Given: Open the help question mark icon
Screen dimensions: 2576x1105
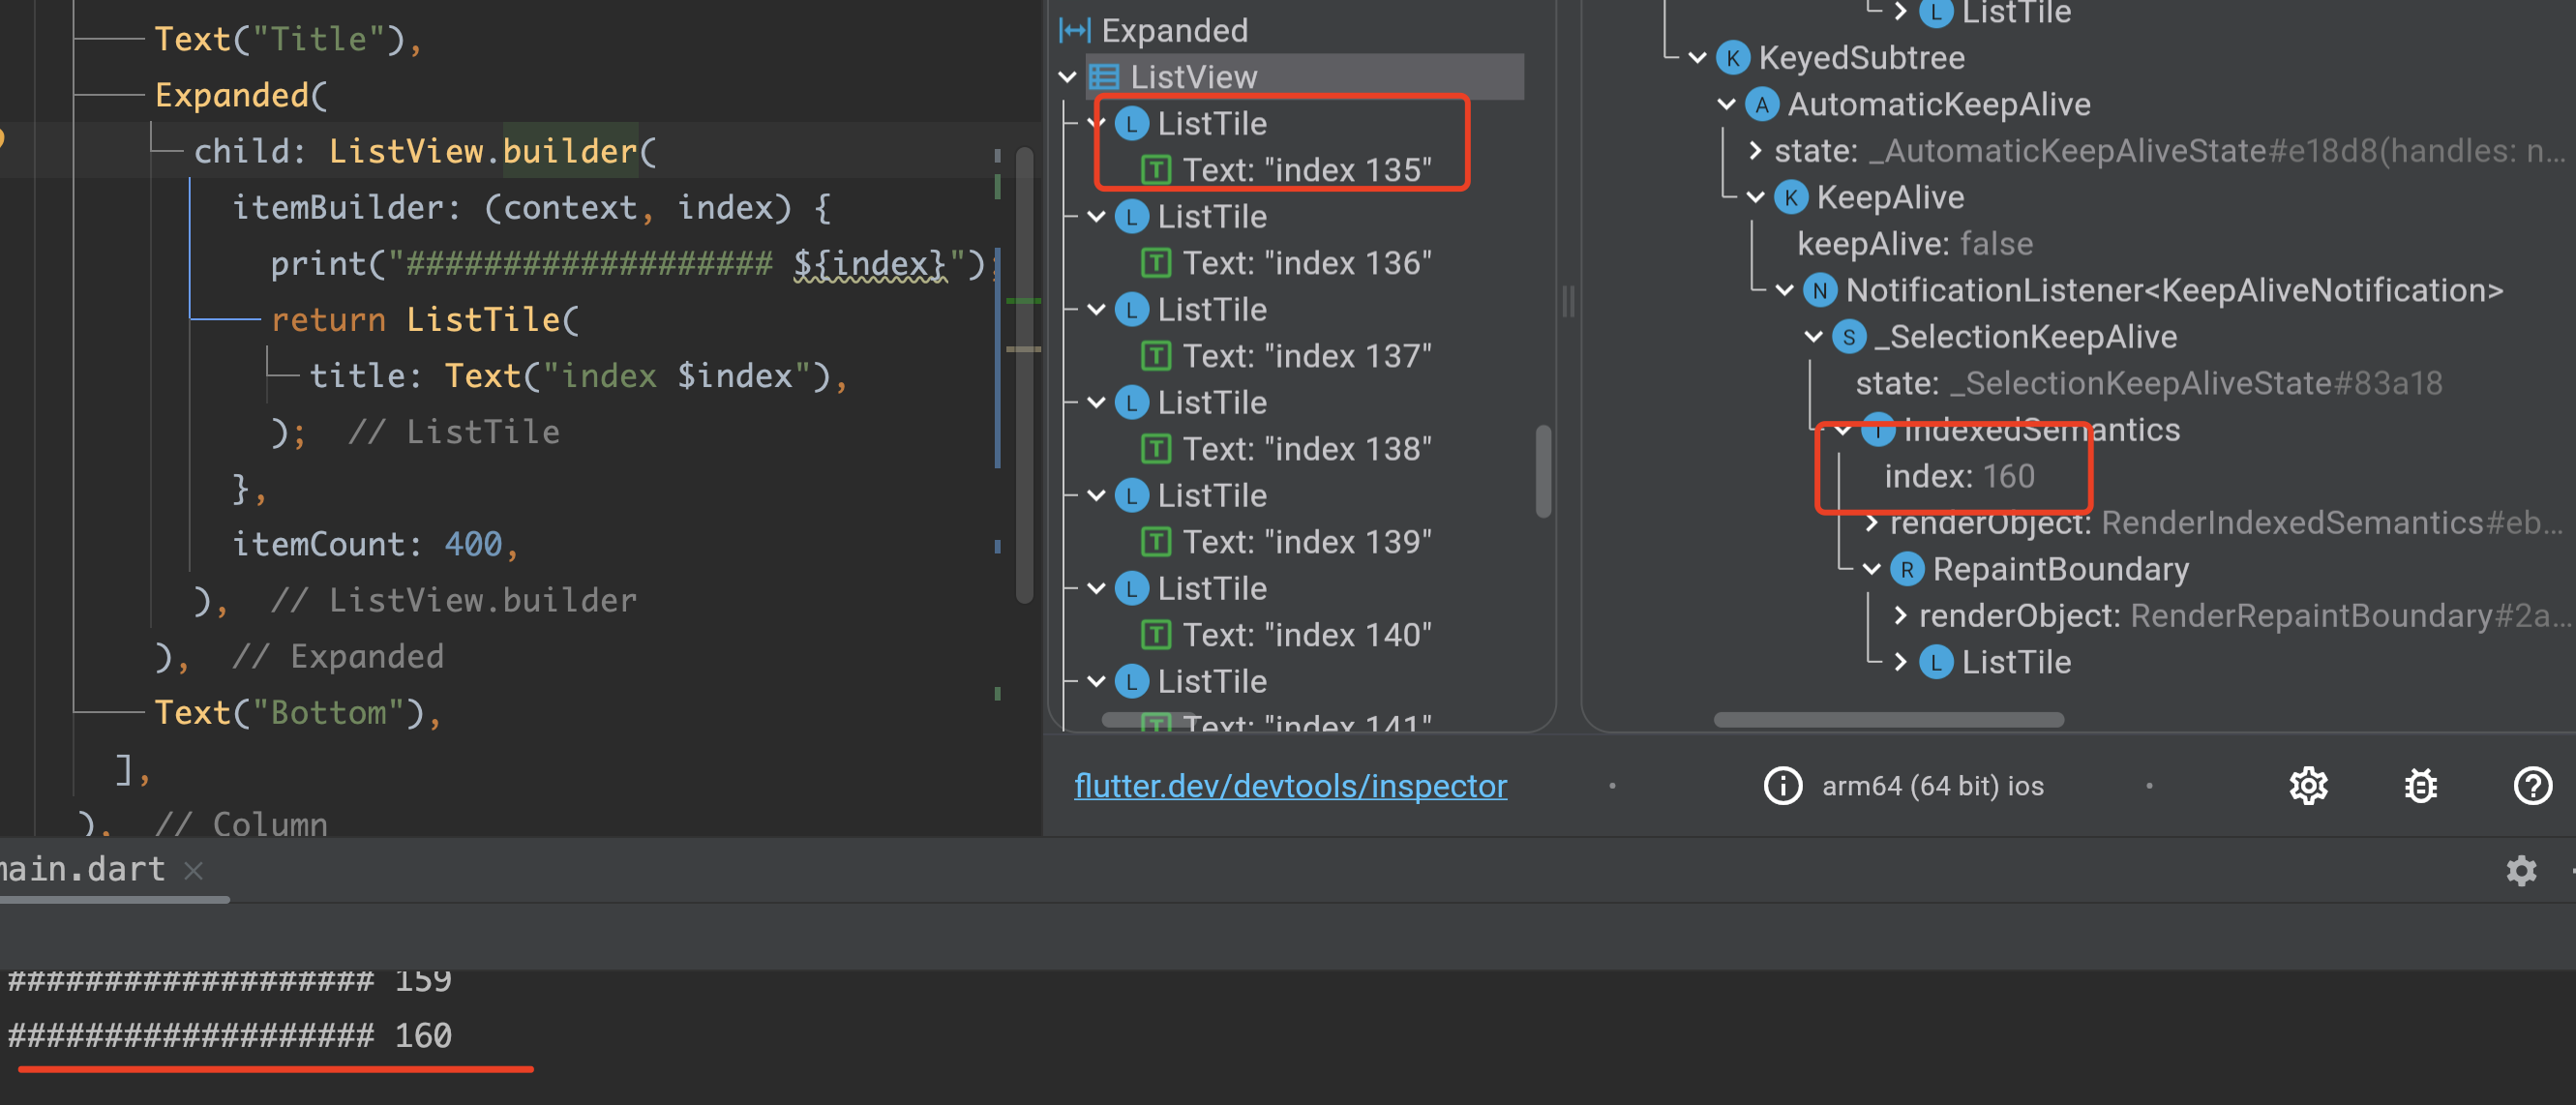Looking at the screenshot, I should [2532, 786].
